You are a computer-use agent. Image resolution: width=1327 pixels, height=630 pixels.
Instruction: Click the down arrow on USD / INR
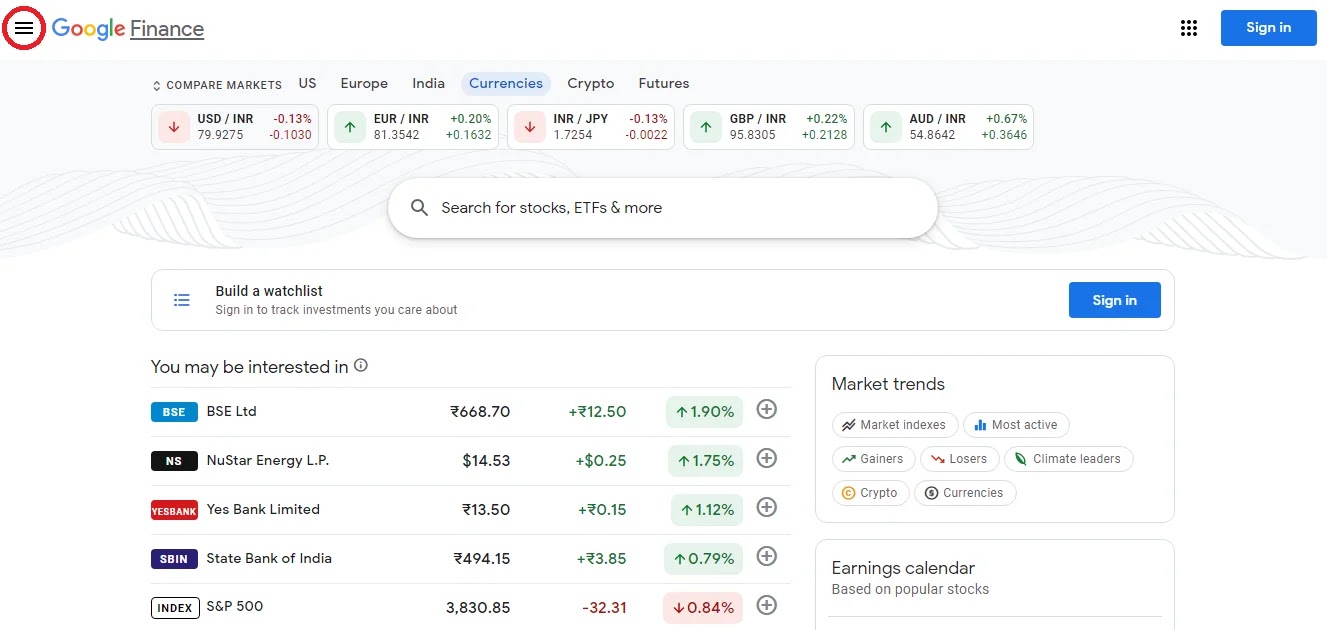pos(174,127)
